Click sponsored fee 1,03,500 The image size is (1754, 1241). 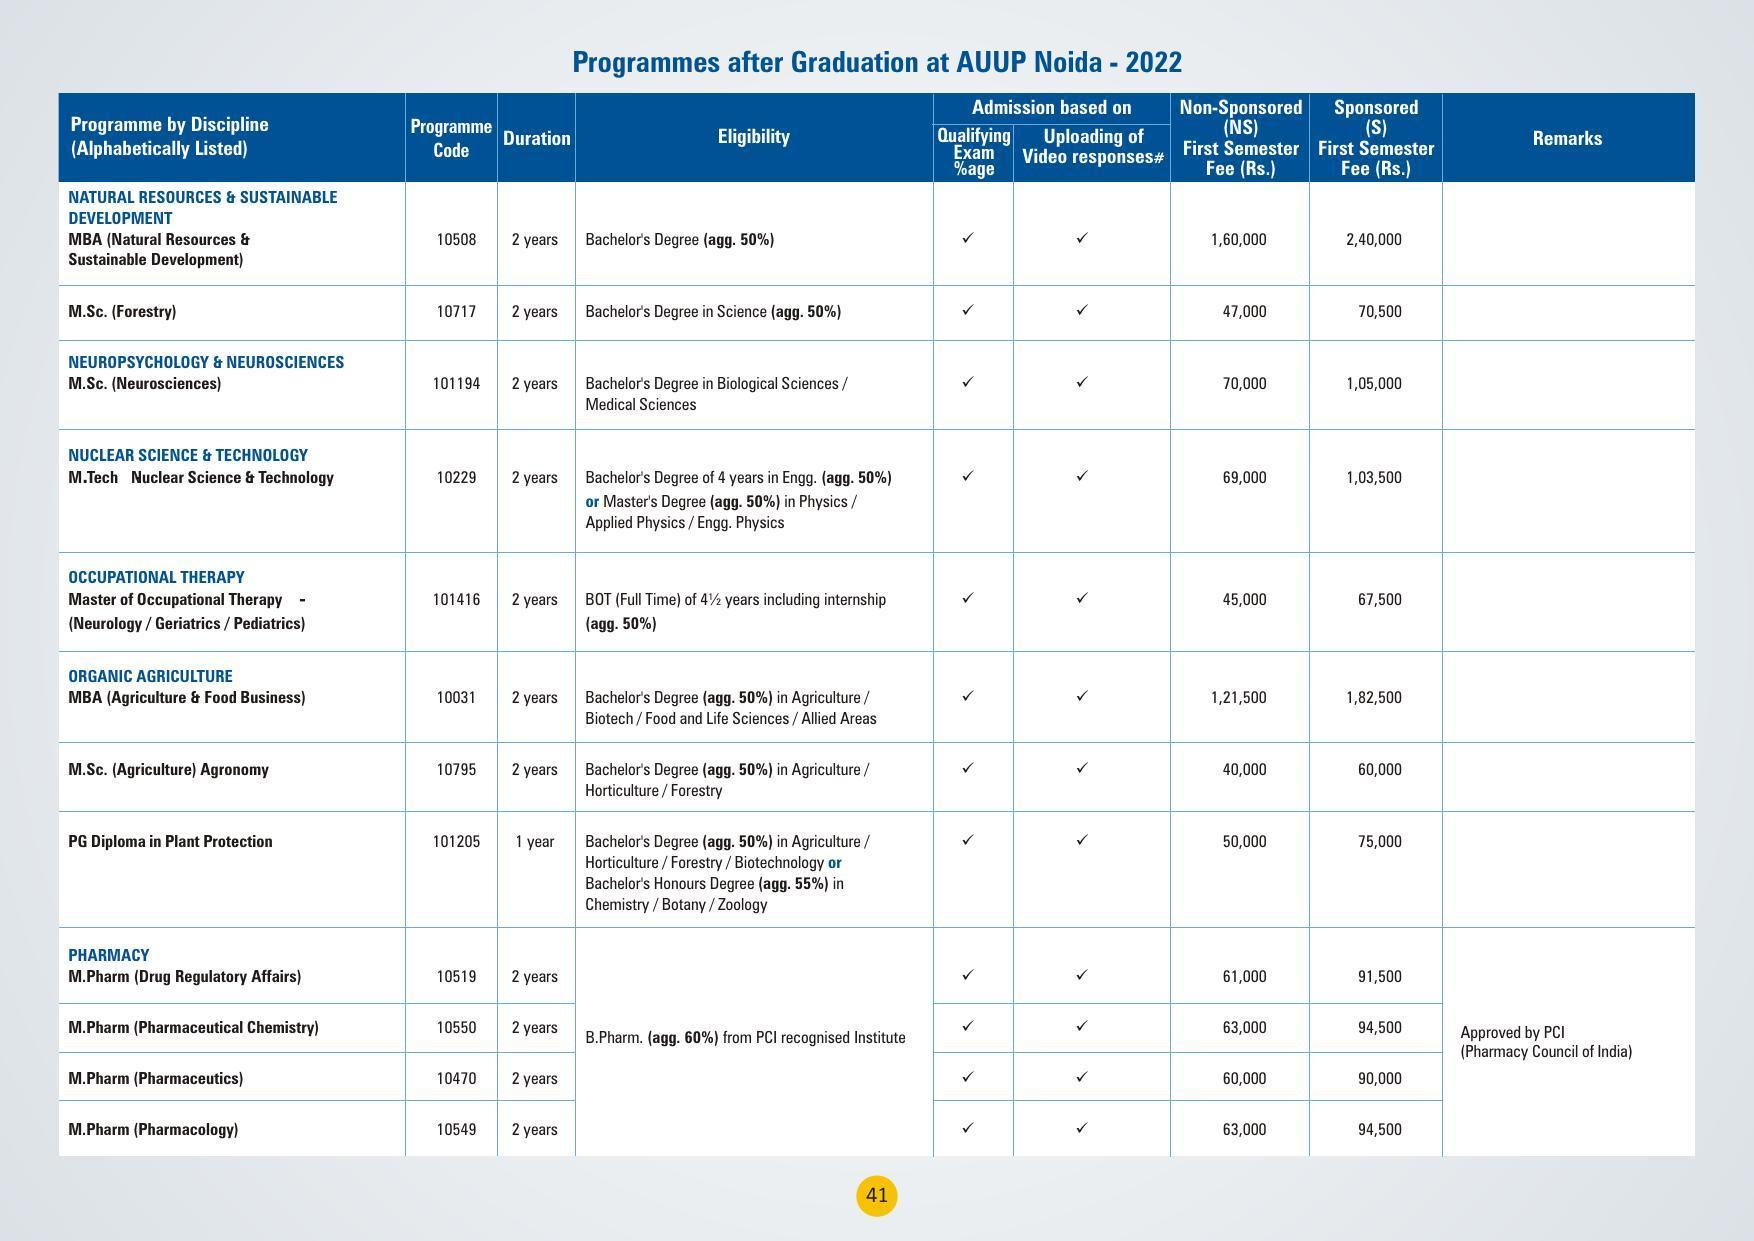pos(1374,477)
